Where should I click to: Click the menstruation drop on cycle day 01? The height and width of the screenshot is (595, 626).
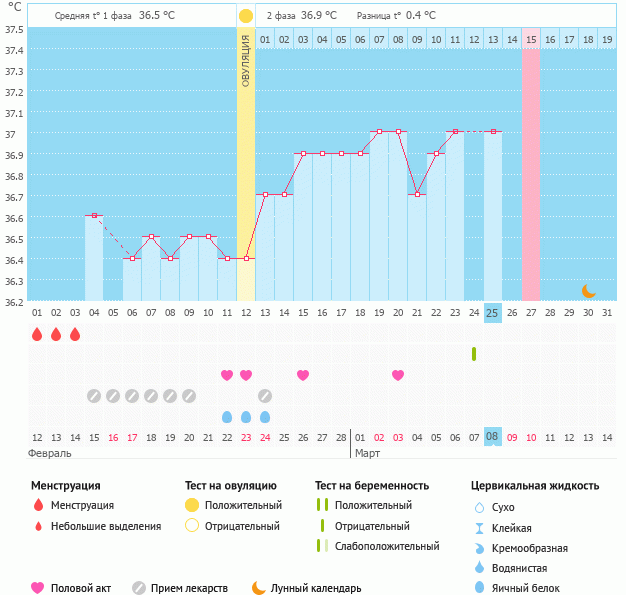(37, 334)
